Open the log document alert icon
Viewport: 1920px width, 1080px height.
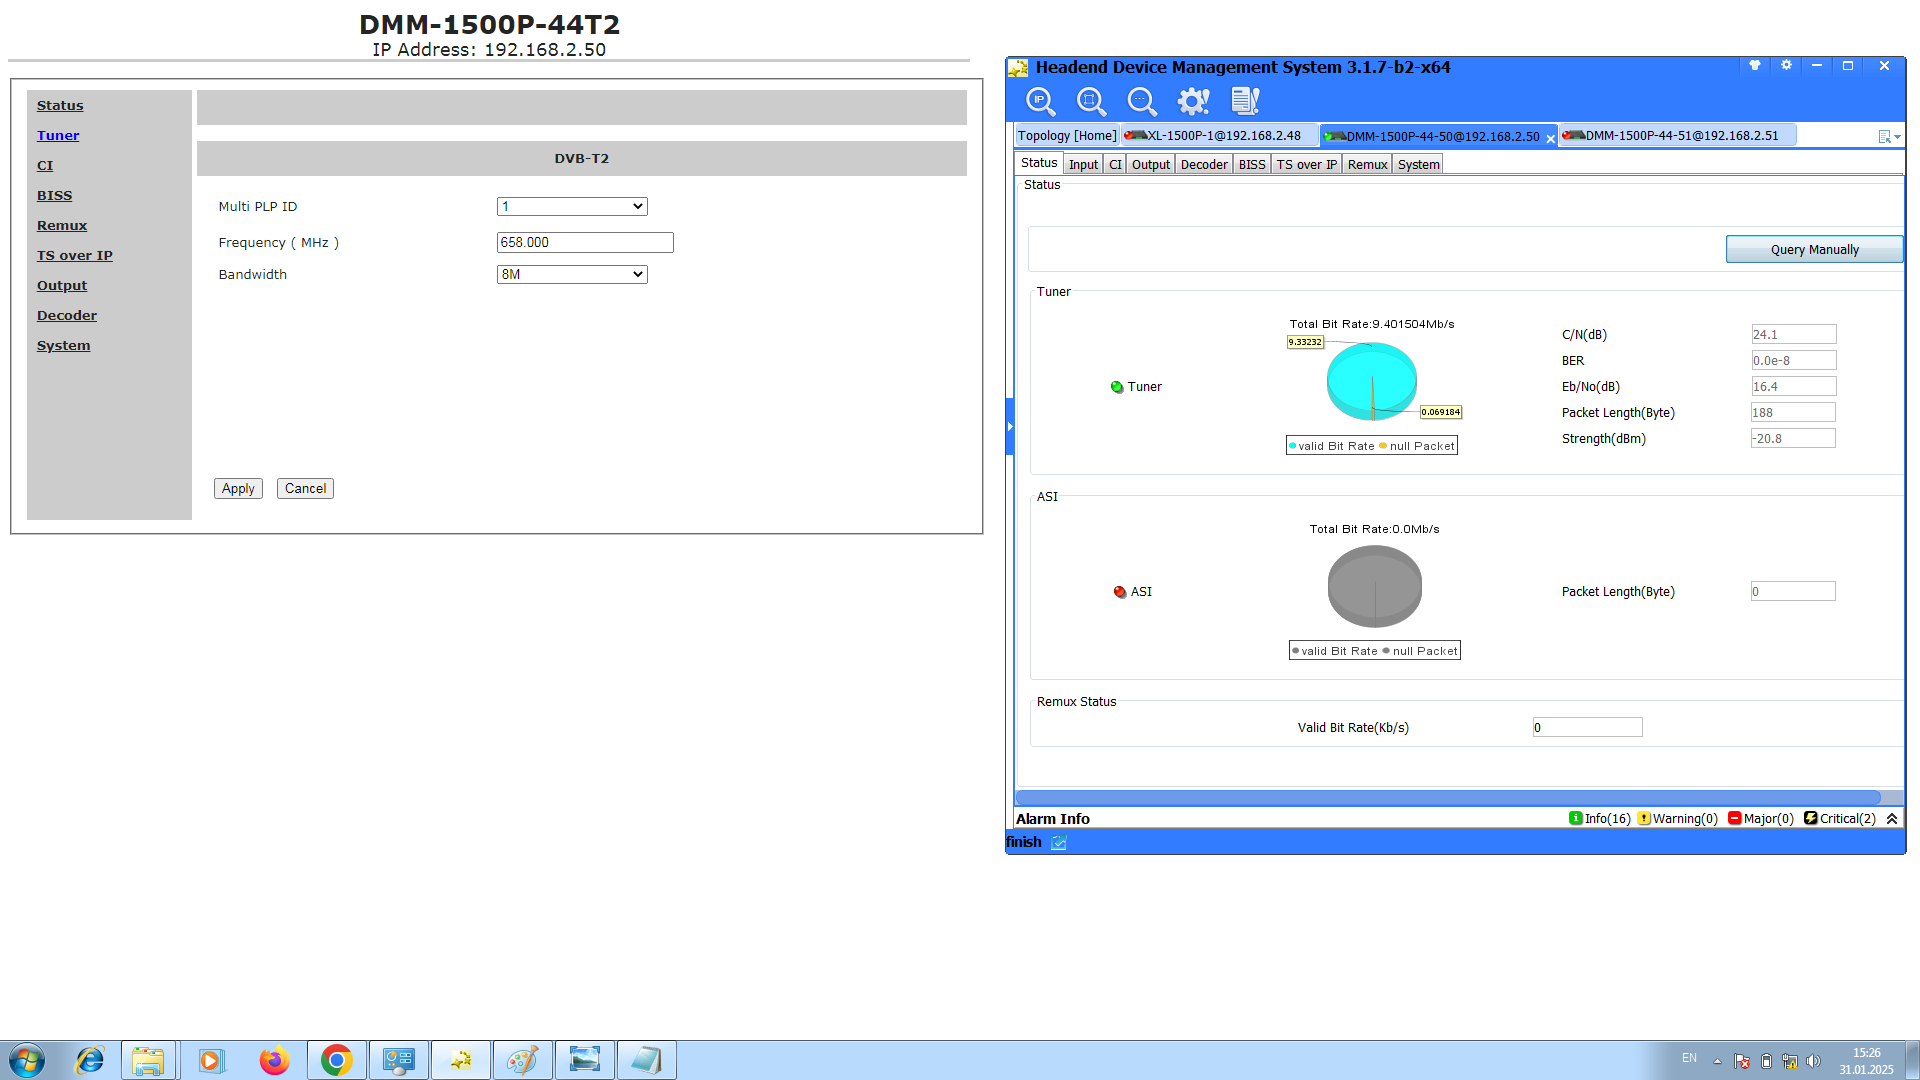[1245, 101]
